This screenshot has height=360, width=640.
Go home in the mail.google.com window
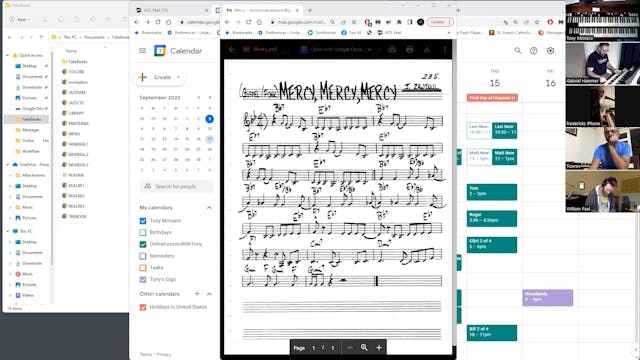(259, 22)
